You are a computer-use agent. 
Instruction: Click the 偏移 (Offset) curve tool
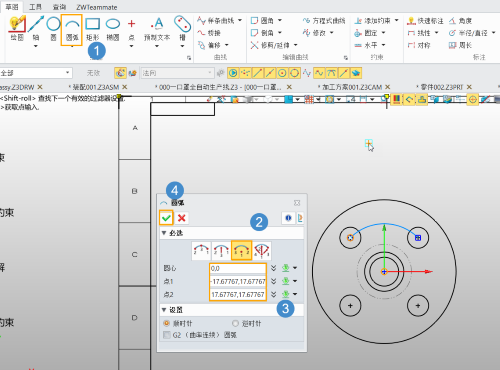pos(209,45)
